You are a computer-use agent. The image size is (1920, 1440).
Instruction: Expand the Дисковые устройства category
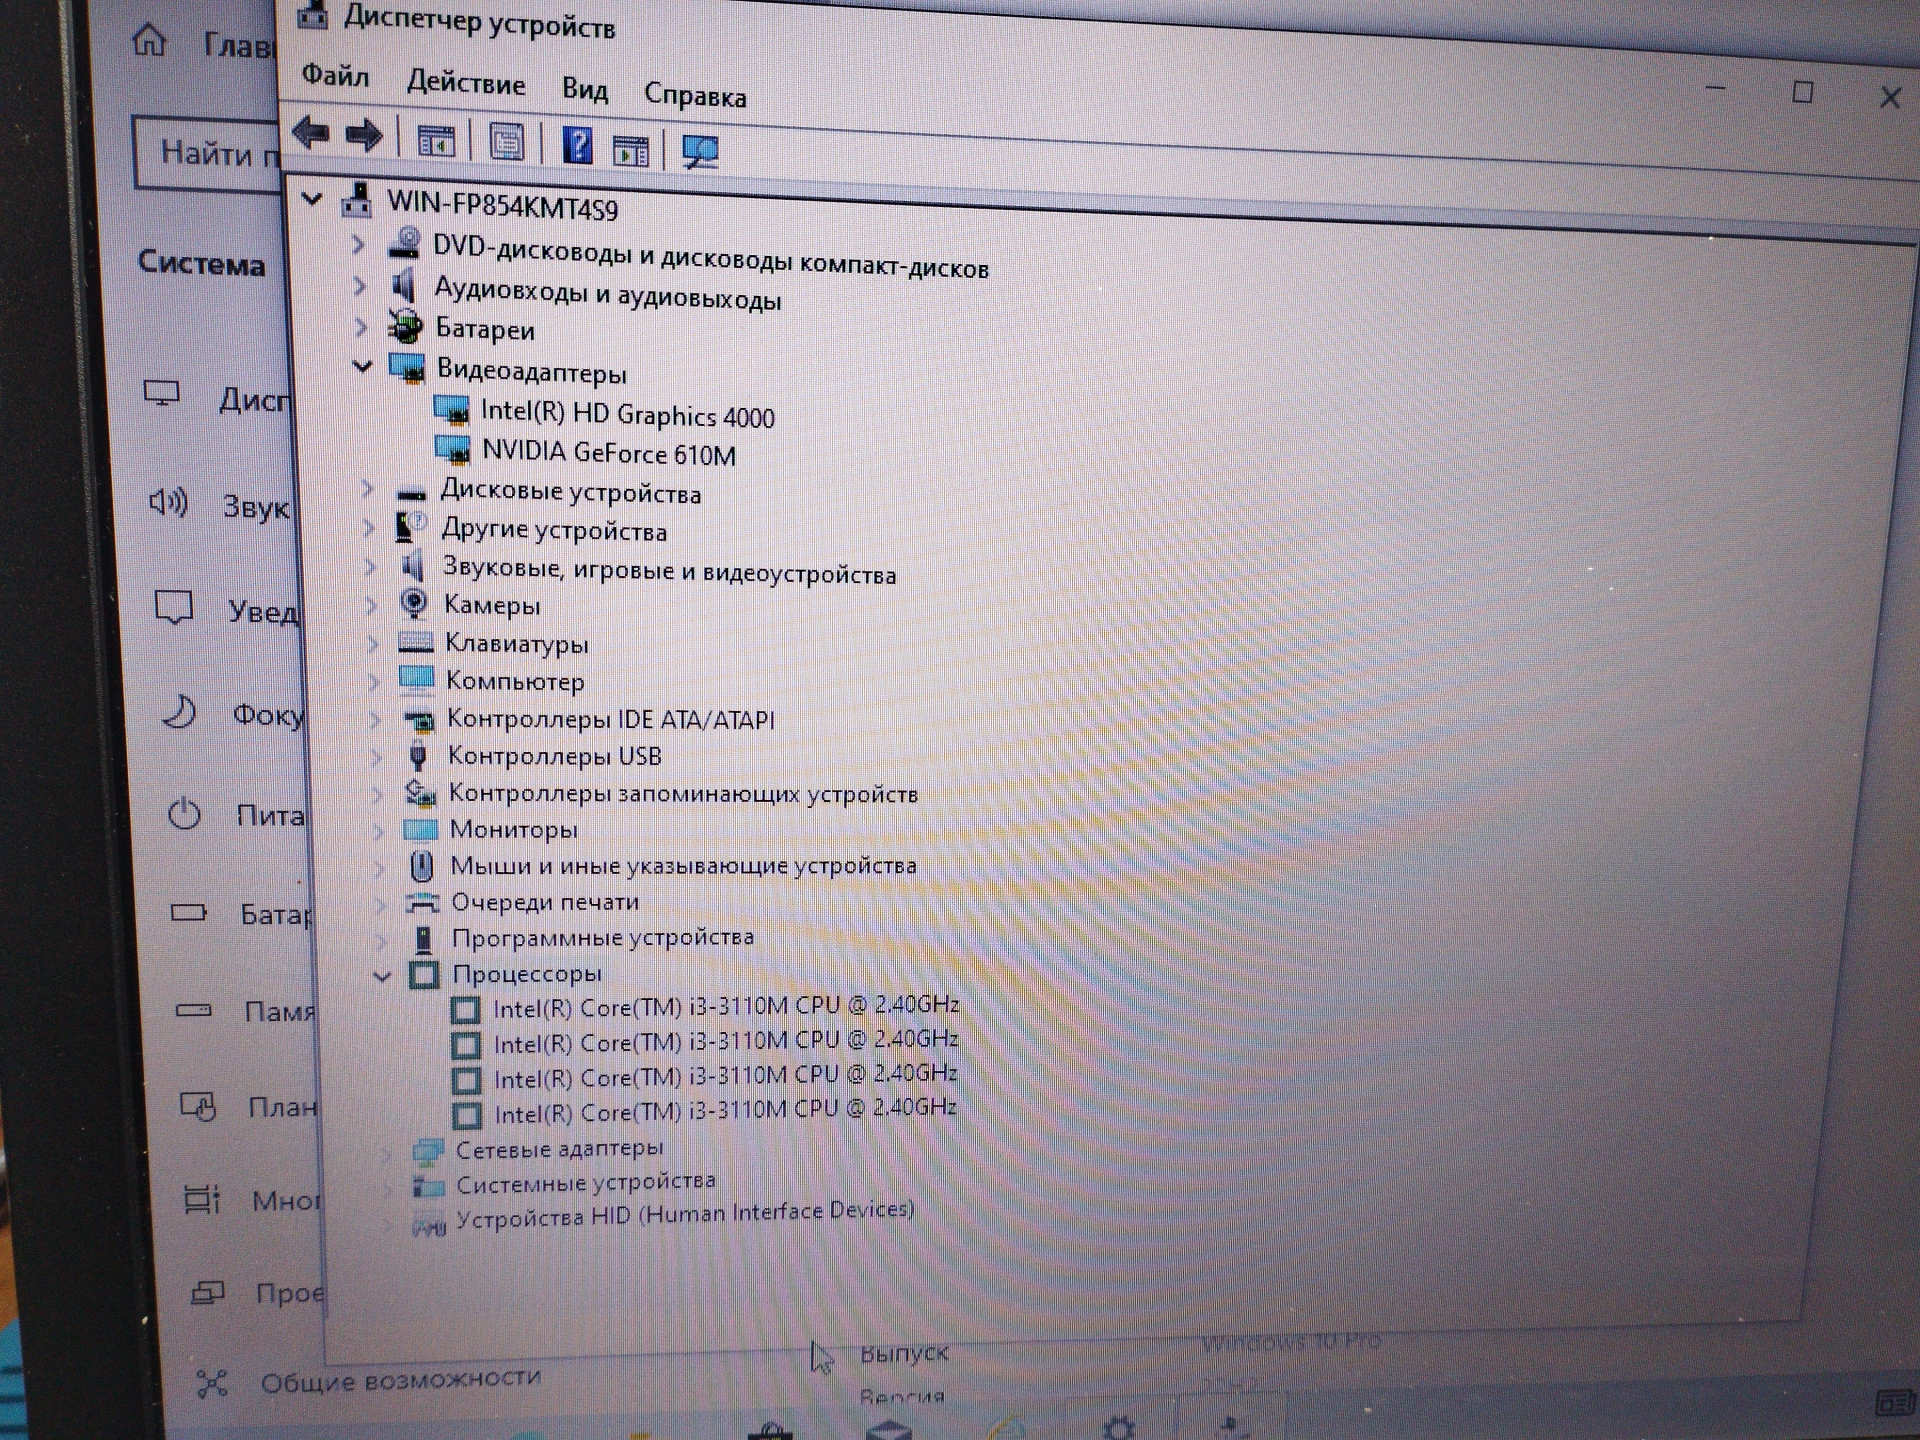367,488
